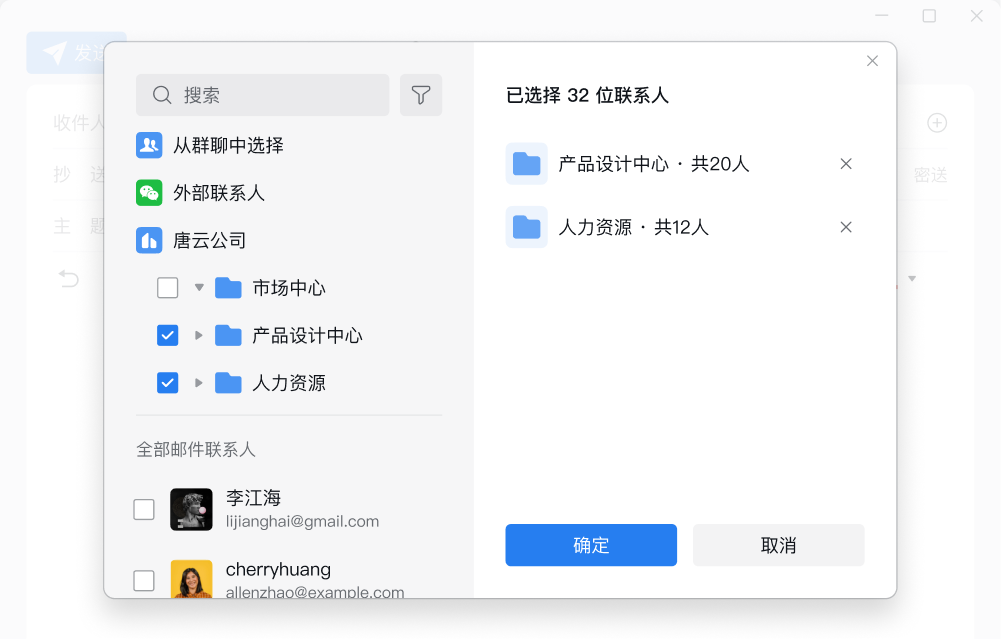Remove 人力资源 from selected contacts
This screenshot has height=639, width=1001.
[x=845, y=227]
